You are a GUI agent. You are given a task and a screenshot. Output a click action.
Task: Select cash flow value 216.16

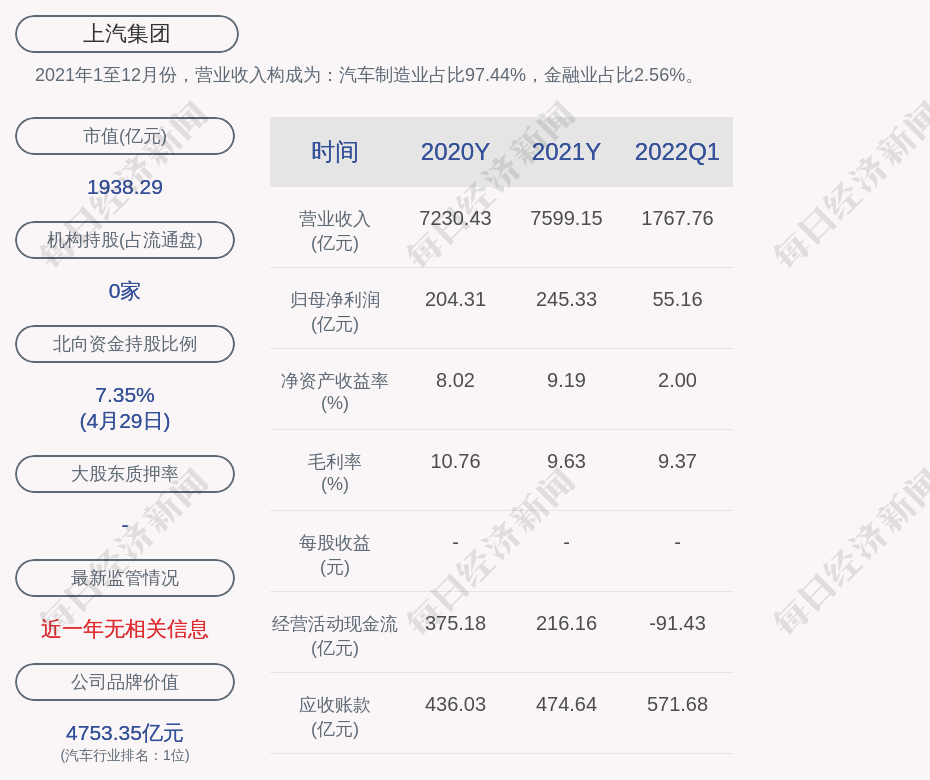566,623
